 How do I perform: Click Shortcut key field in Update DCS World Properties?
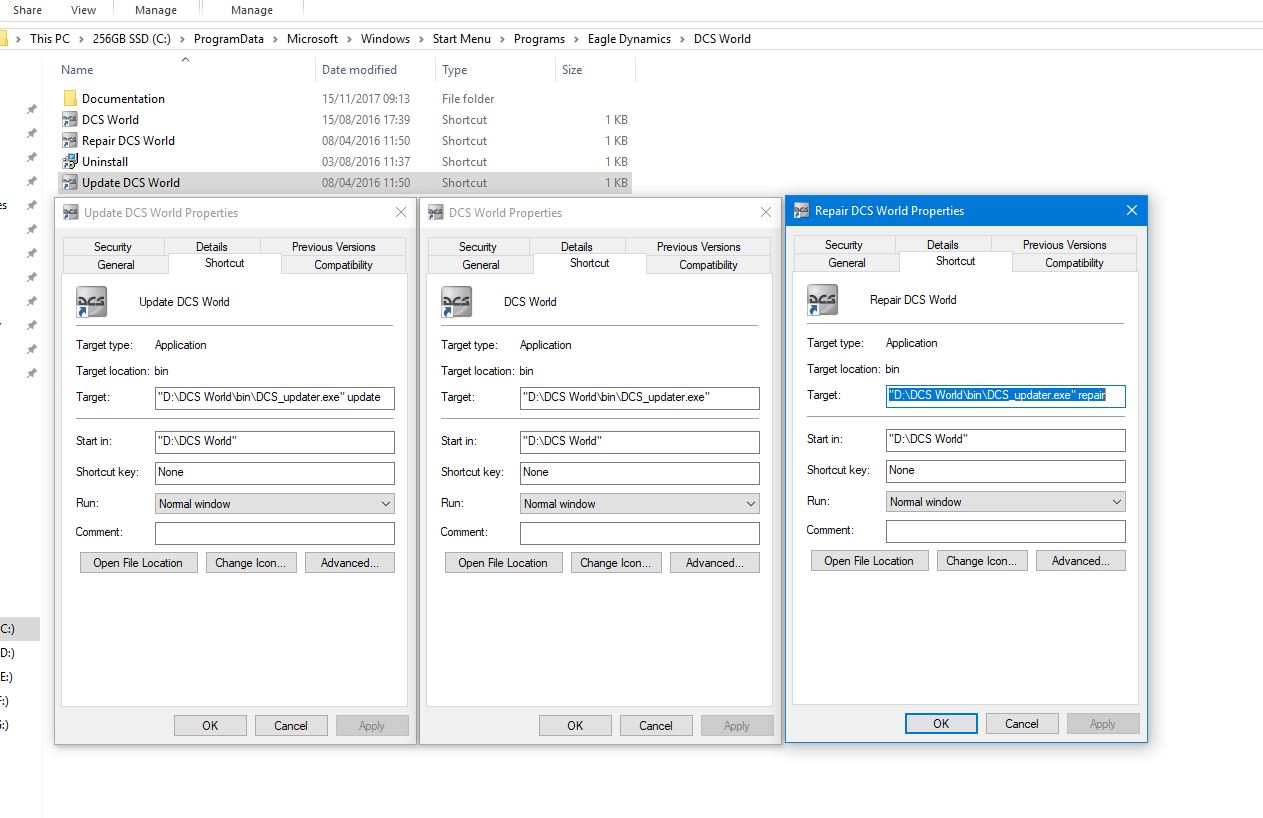point(275,473)
